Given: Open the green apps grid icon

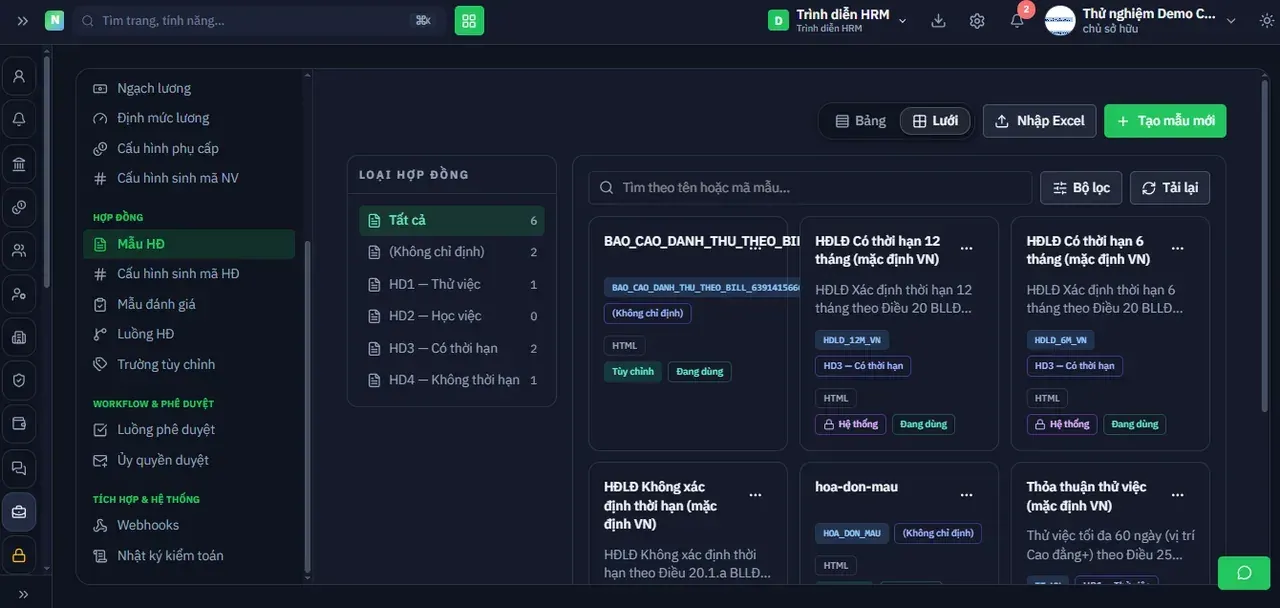Looking at the screenshot, I should click(469, 20).
